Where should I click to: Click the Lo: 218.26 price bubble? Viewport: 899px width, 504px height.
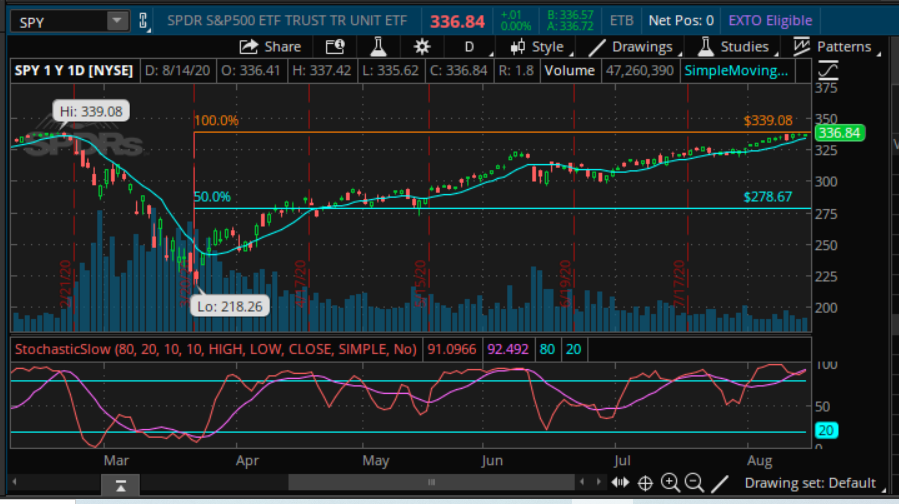pos(230,307)
